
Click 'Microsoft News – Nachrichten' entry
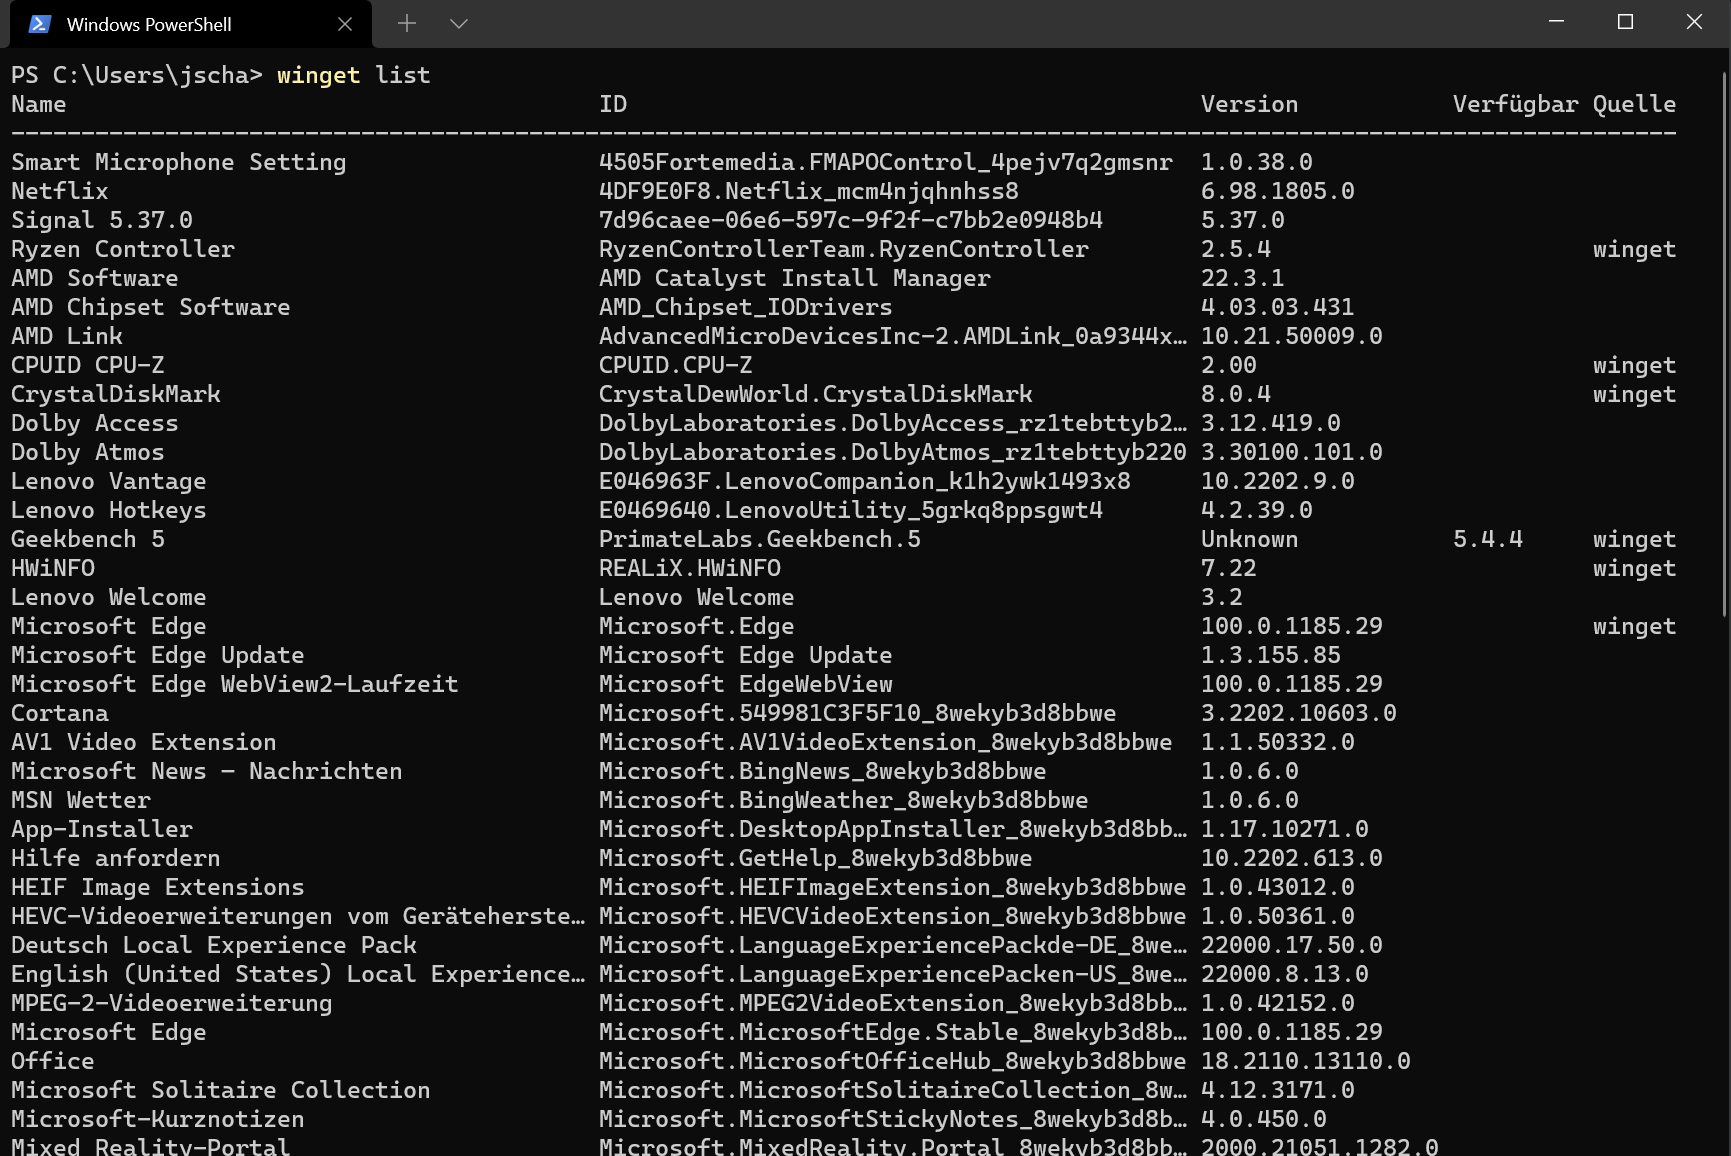tap(207, 771)
